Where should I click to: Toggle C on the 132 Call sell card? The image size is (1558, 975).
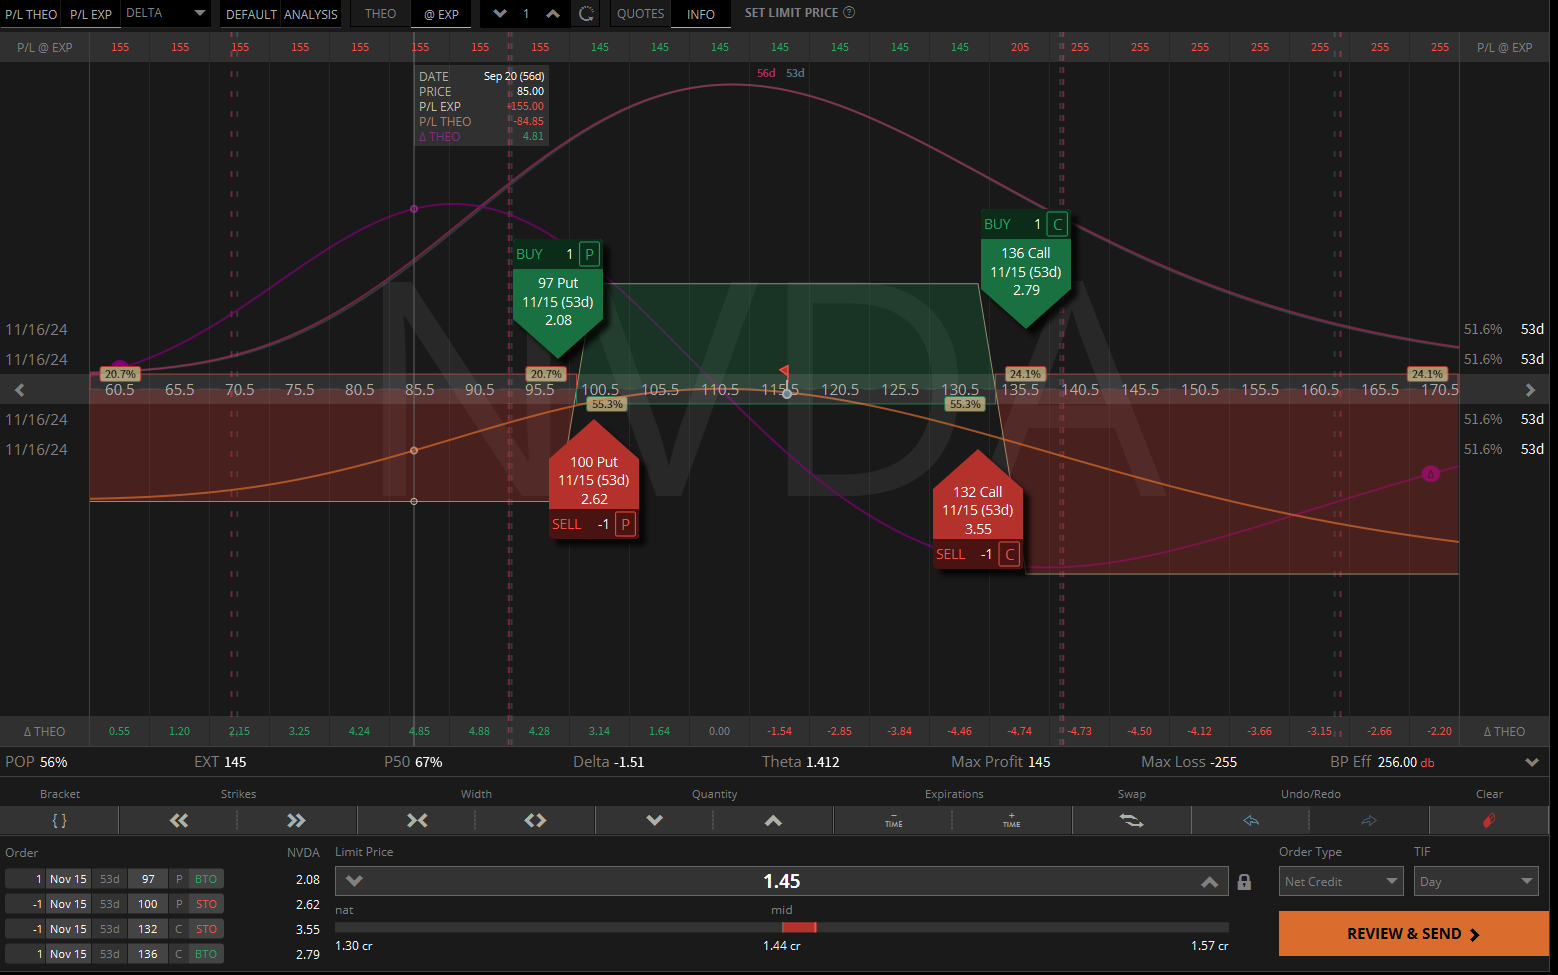(1009, 554)
